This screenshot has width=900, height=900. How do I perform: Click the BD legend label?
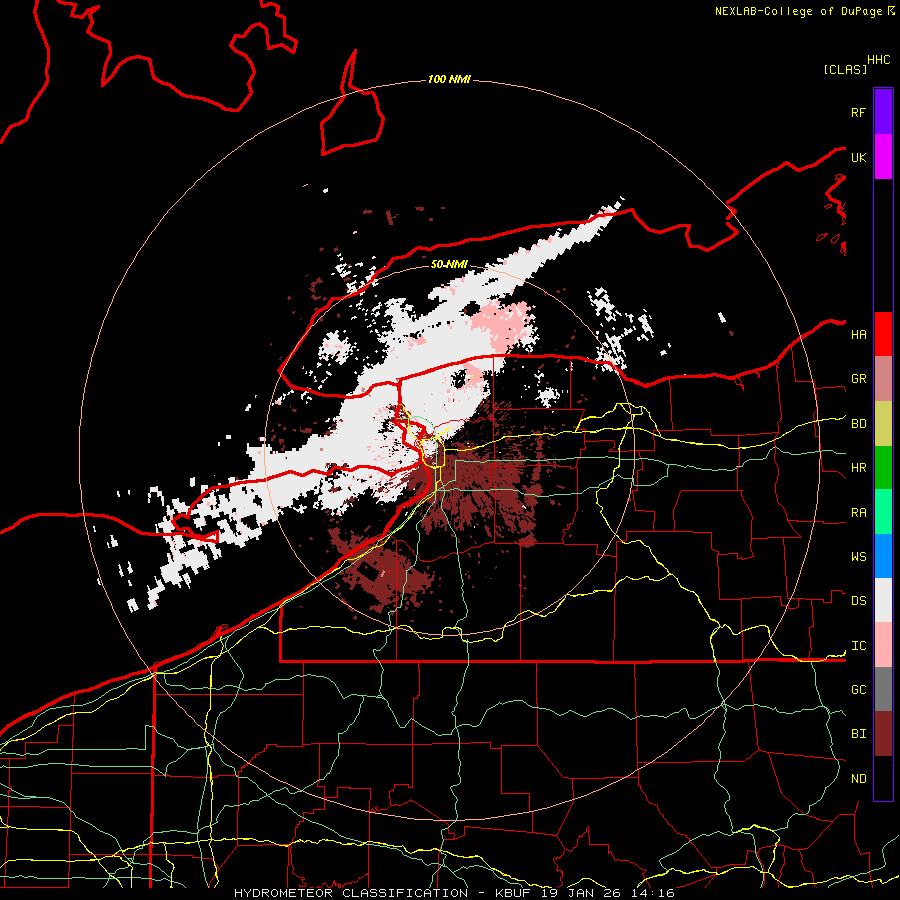(x=858, y=424)
